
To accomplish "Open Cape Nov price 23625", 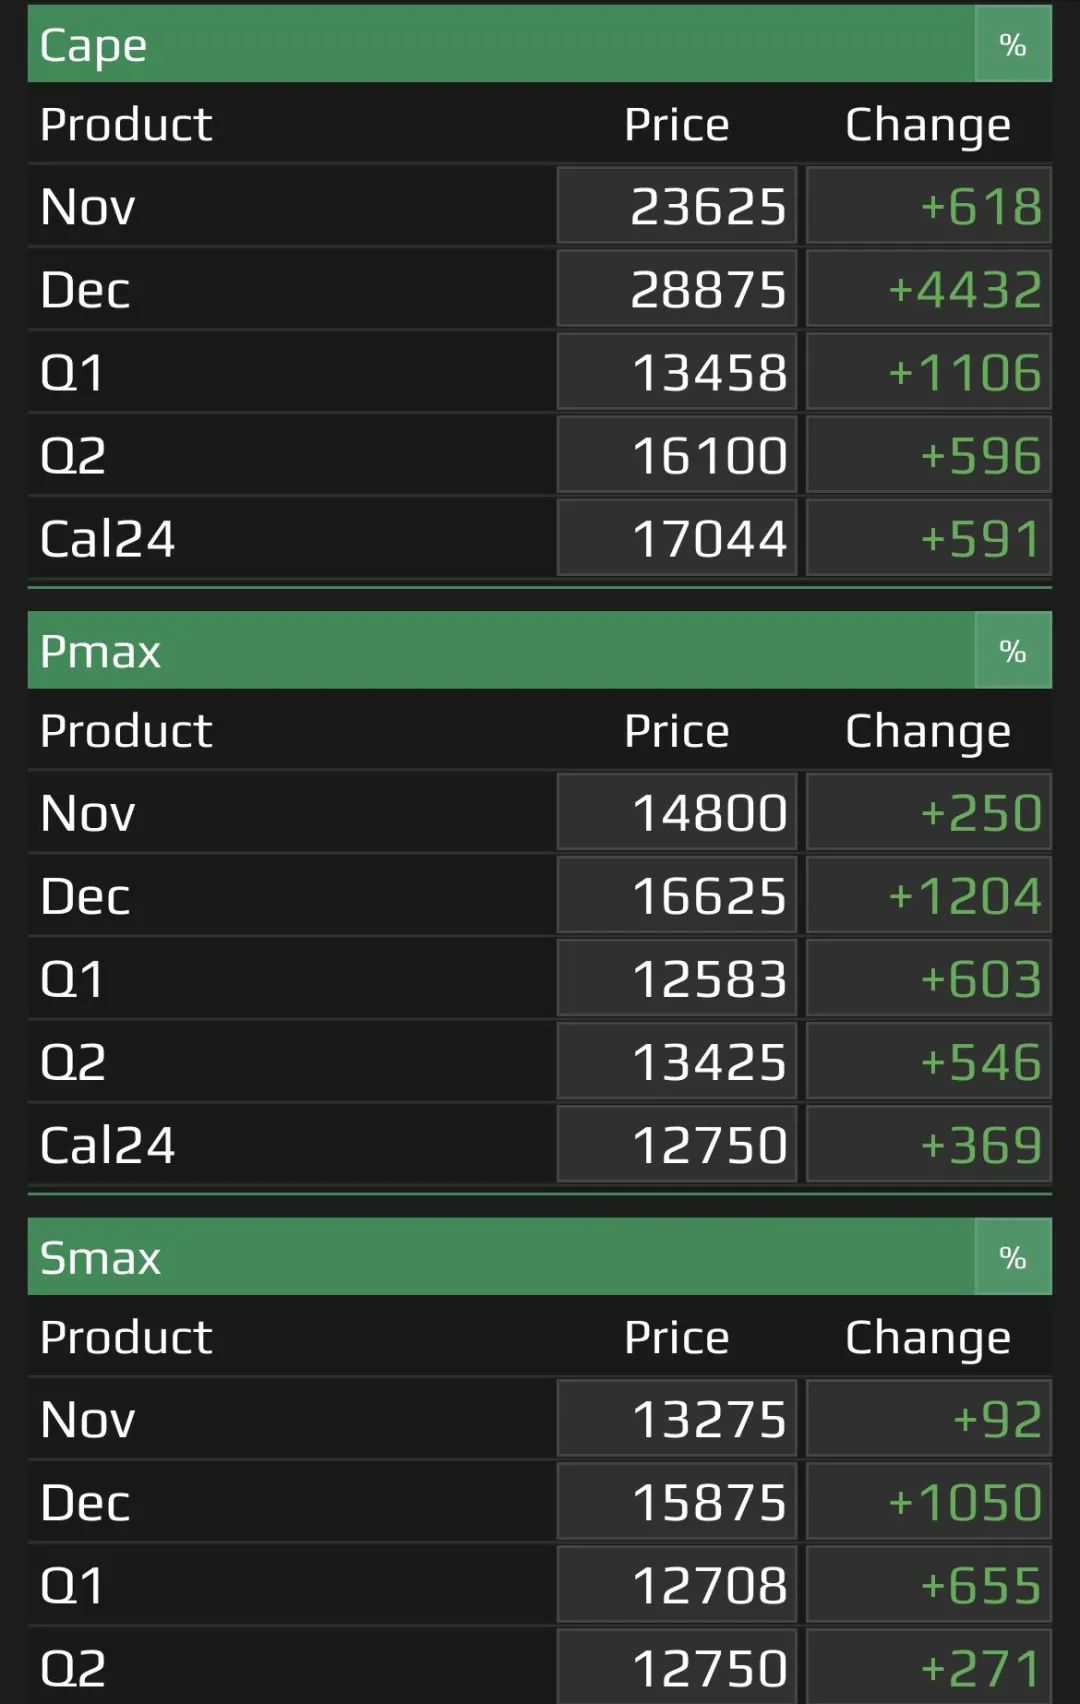I will [x=677, y=206].
